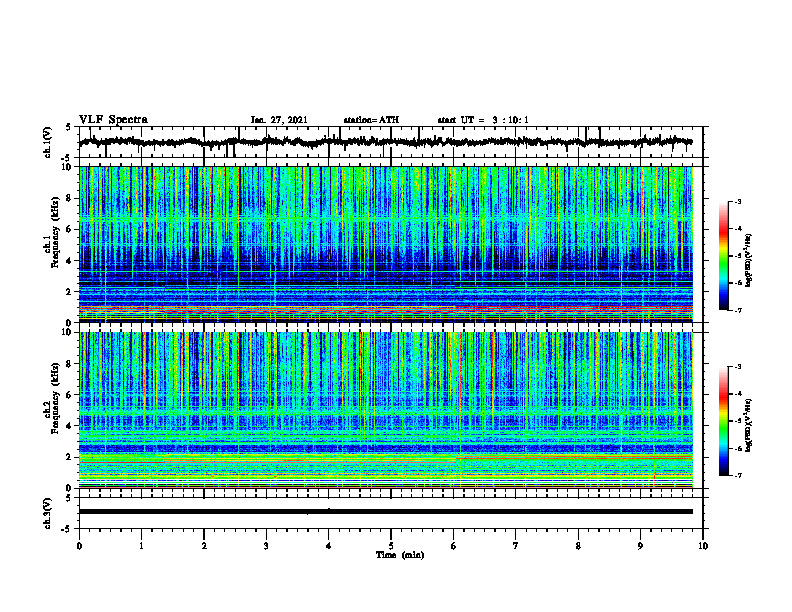Click time axis tick label '7'

coord(516,546)
